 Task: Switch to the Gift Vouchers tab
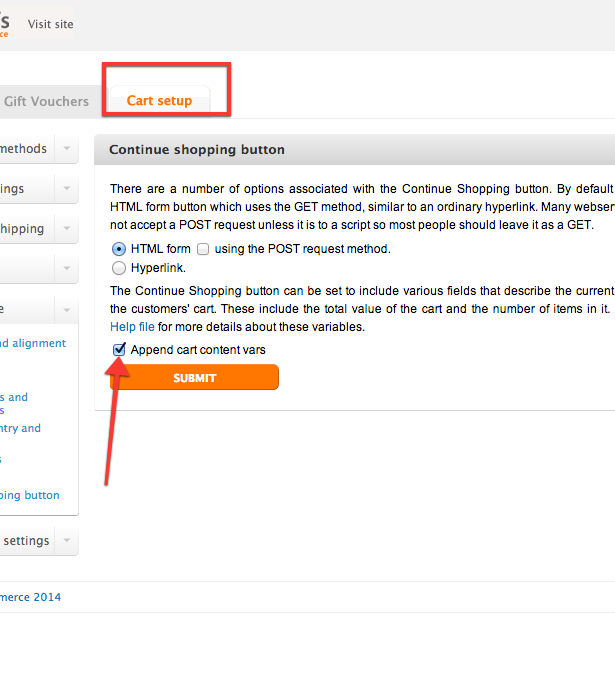point(46,101)
